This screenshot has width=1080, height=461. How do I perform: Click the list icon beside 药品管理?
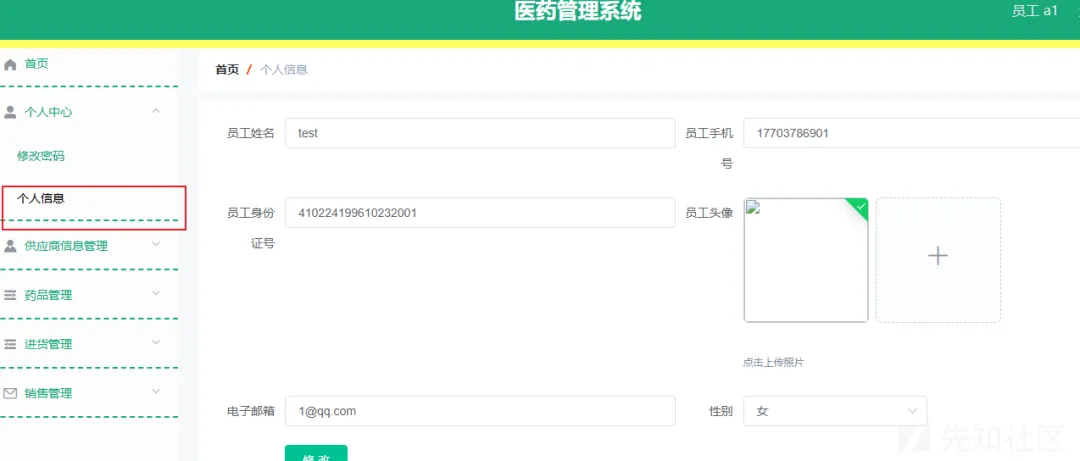click(10, 295)
